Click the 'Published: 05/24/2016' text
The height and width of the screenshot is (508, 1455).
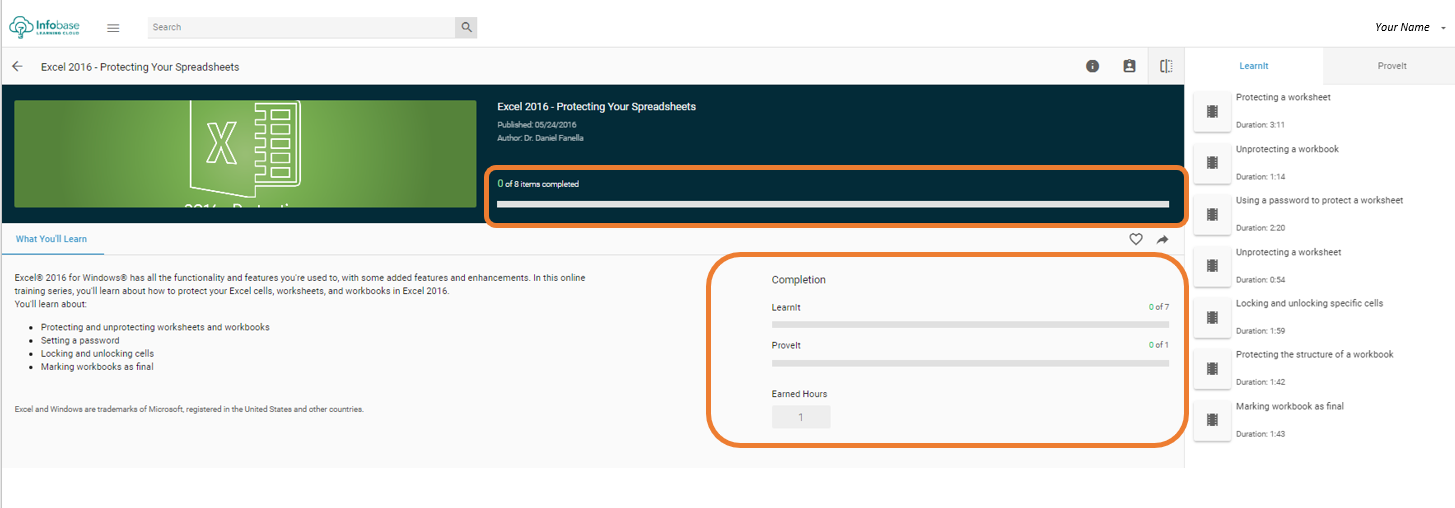[536, 124]
